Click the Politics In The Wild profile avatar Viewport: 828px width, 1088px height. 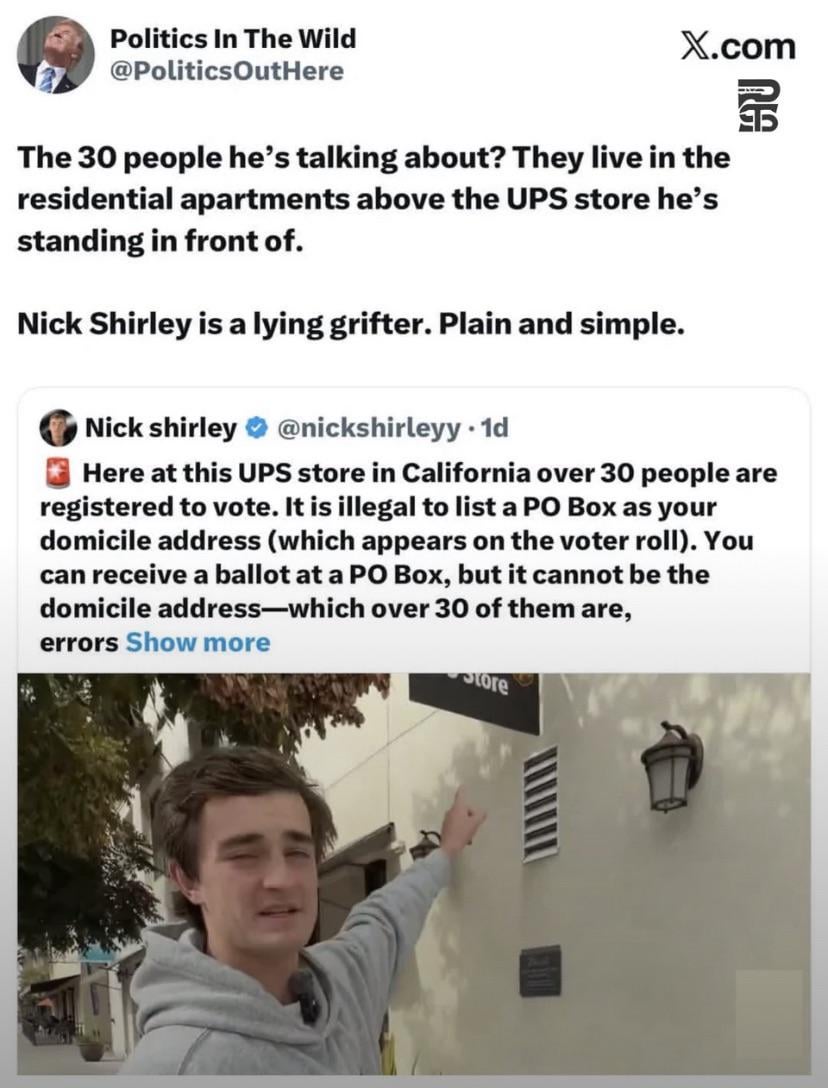coord(56,56)
